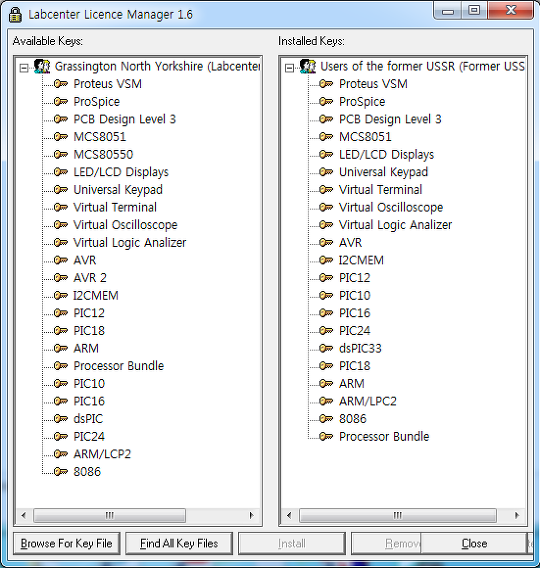Select Universal Keypad in Installed Keys
Image resolution: width=540 pixels, height=568 pixels.
(x=384, y=172)
